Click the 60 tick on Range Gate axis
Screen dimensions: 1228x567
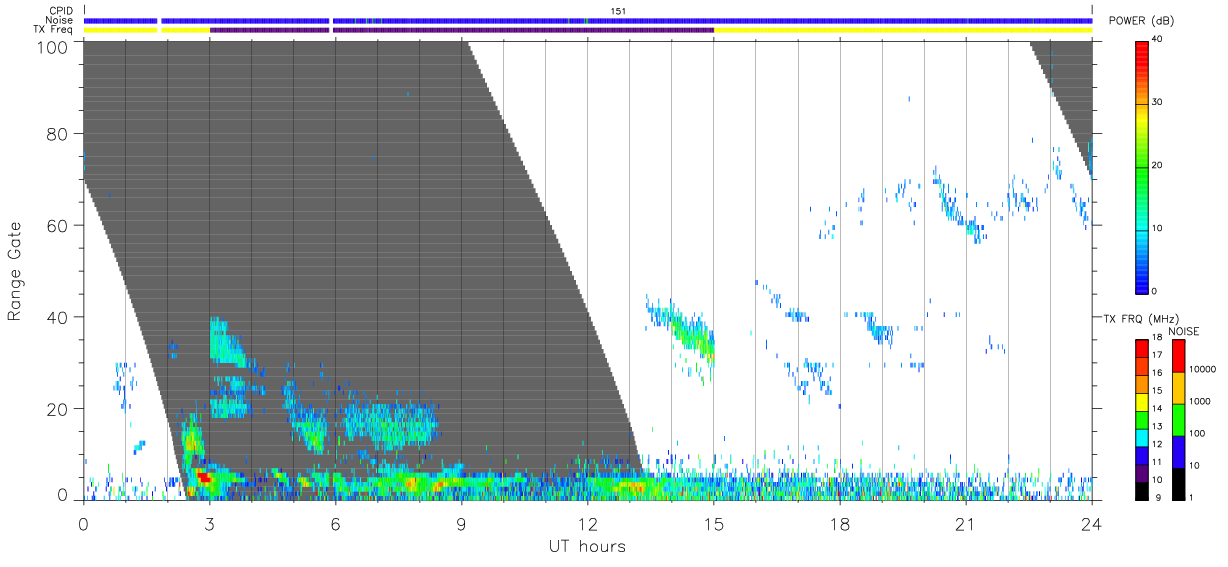(x=58, y=225)
